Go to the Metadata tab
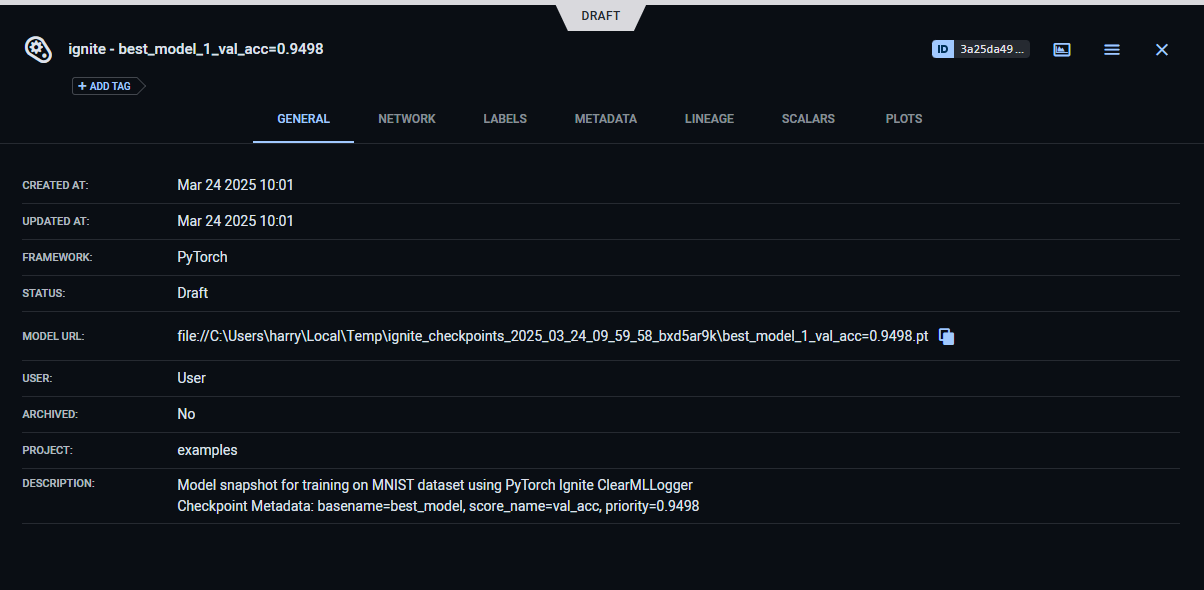 click(x=605, y=119)
